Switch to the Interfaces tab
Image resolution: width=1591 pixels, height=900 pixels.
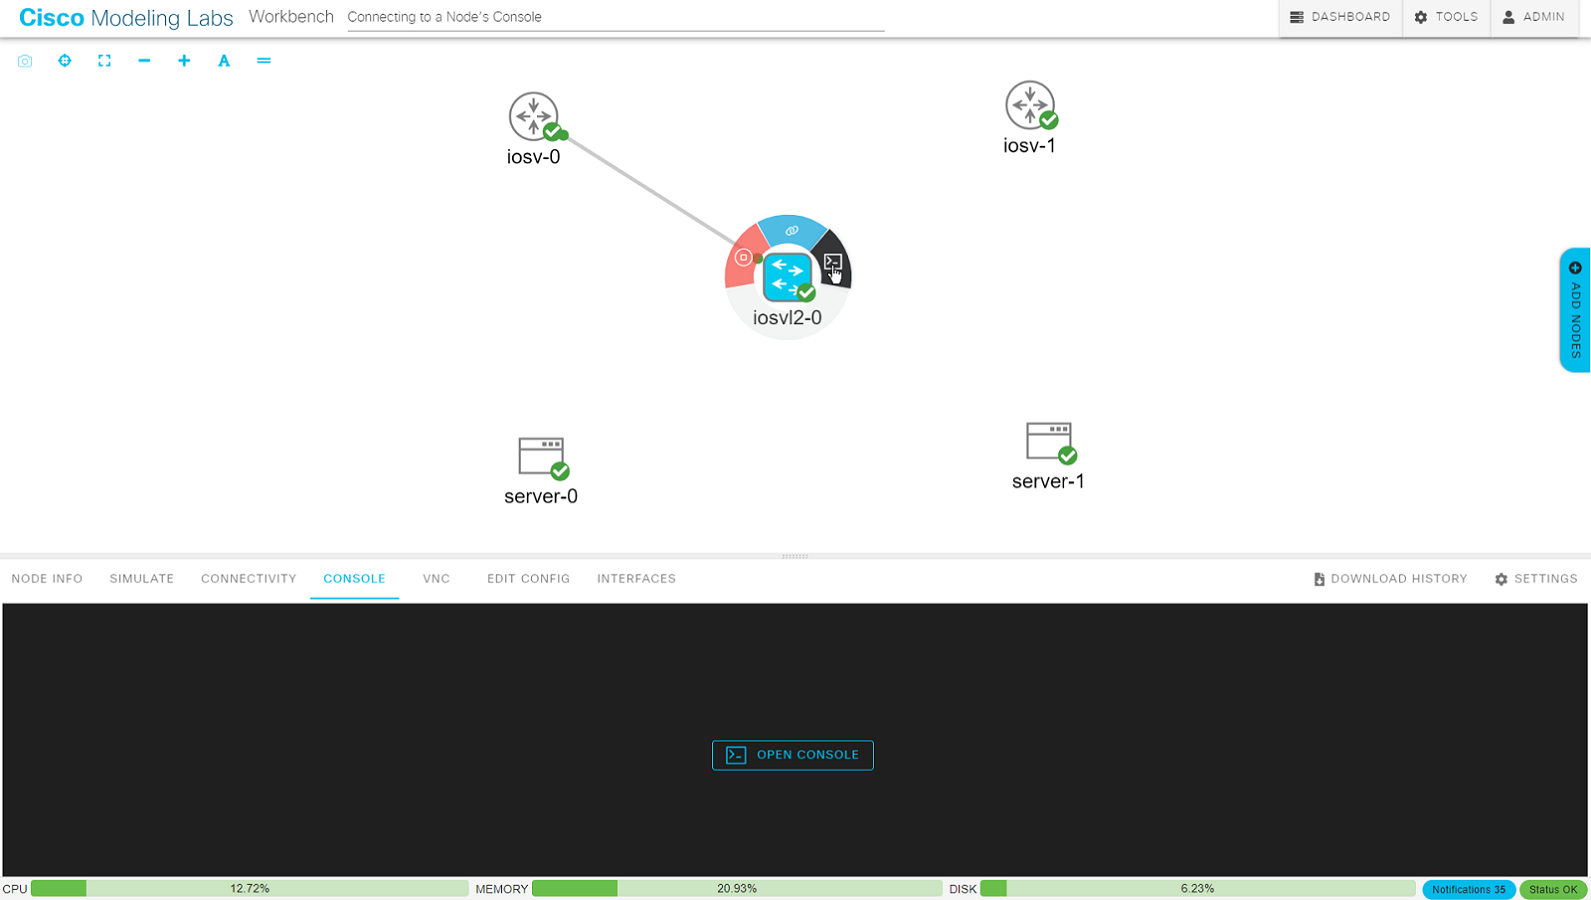[636, 579]
